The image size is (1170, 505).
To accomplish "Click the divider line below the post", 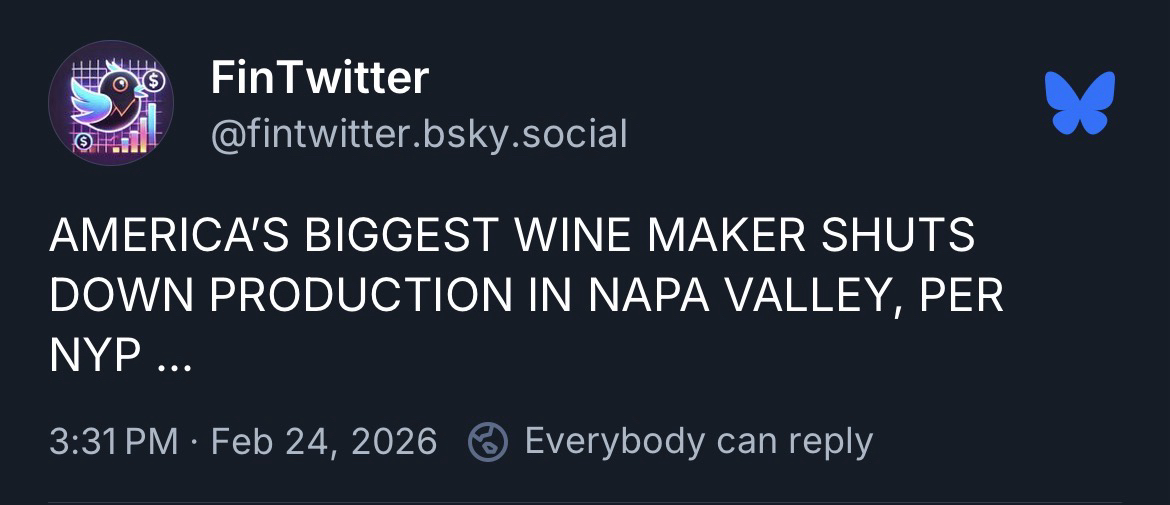I will point(585,502).
